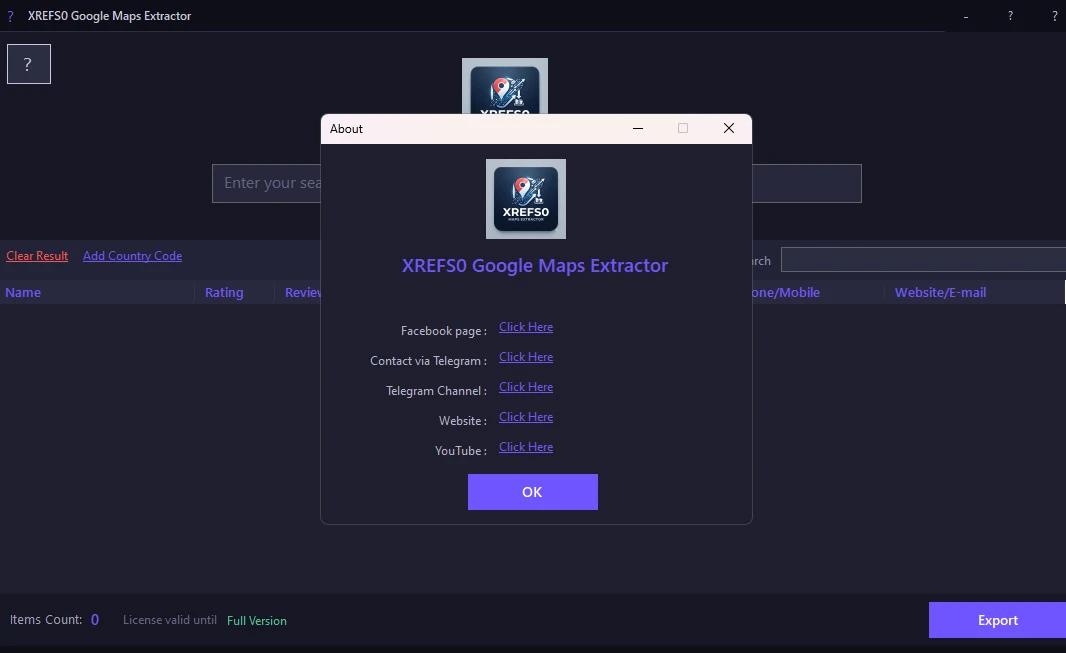1066x653 pixels.
Task: Click the title bar question mark app icon
Action: (10, 16)
